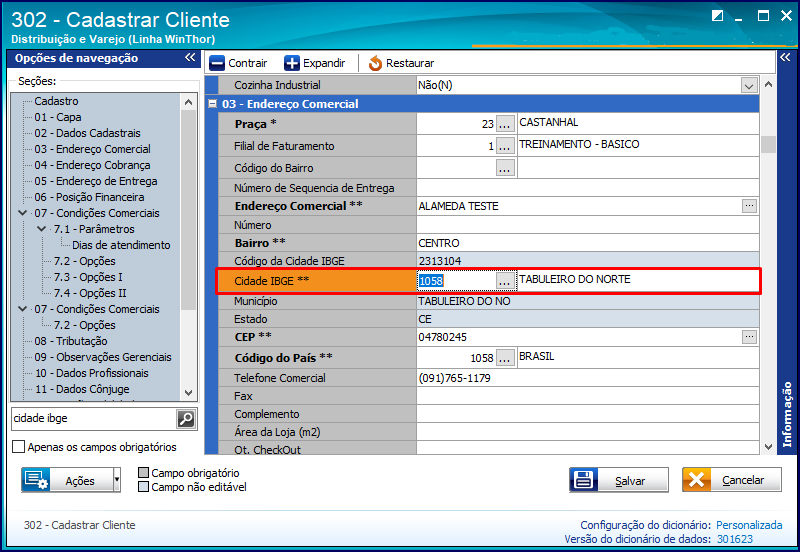
Task: Click the search magnifier icon
Action: point(186,419)
